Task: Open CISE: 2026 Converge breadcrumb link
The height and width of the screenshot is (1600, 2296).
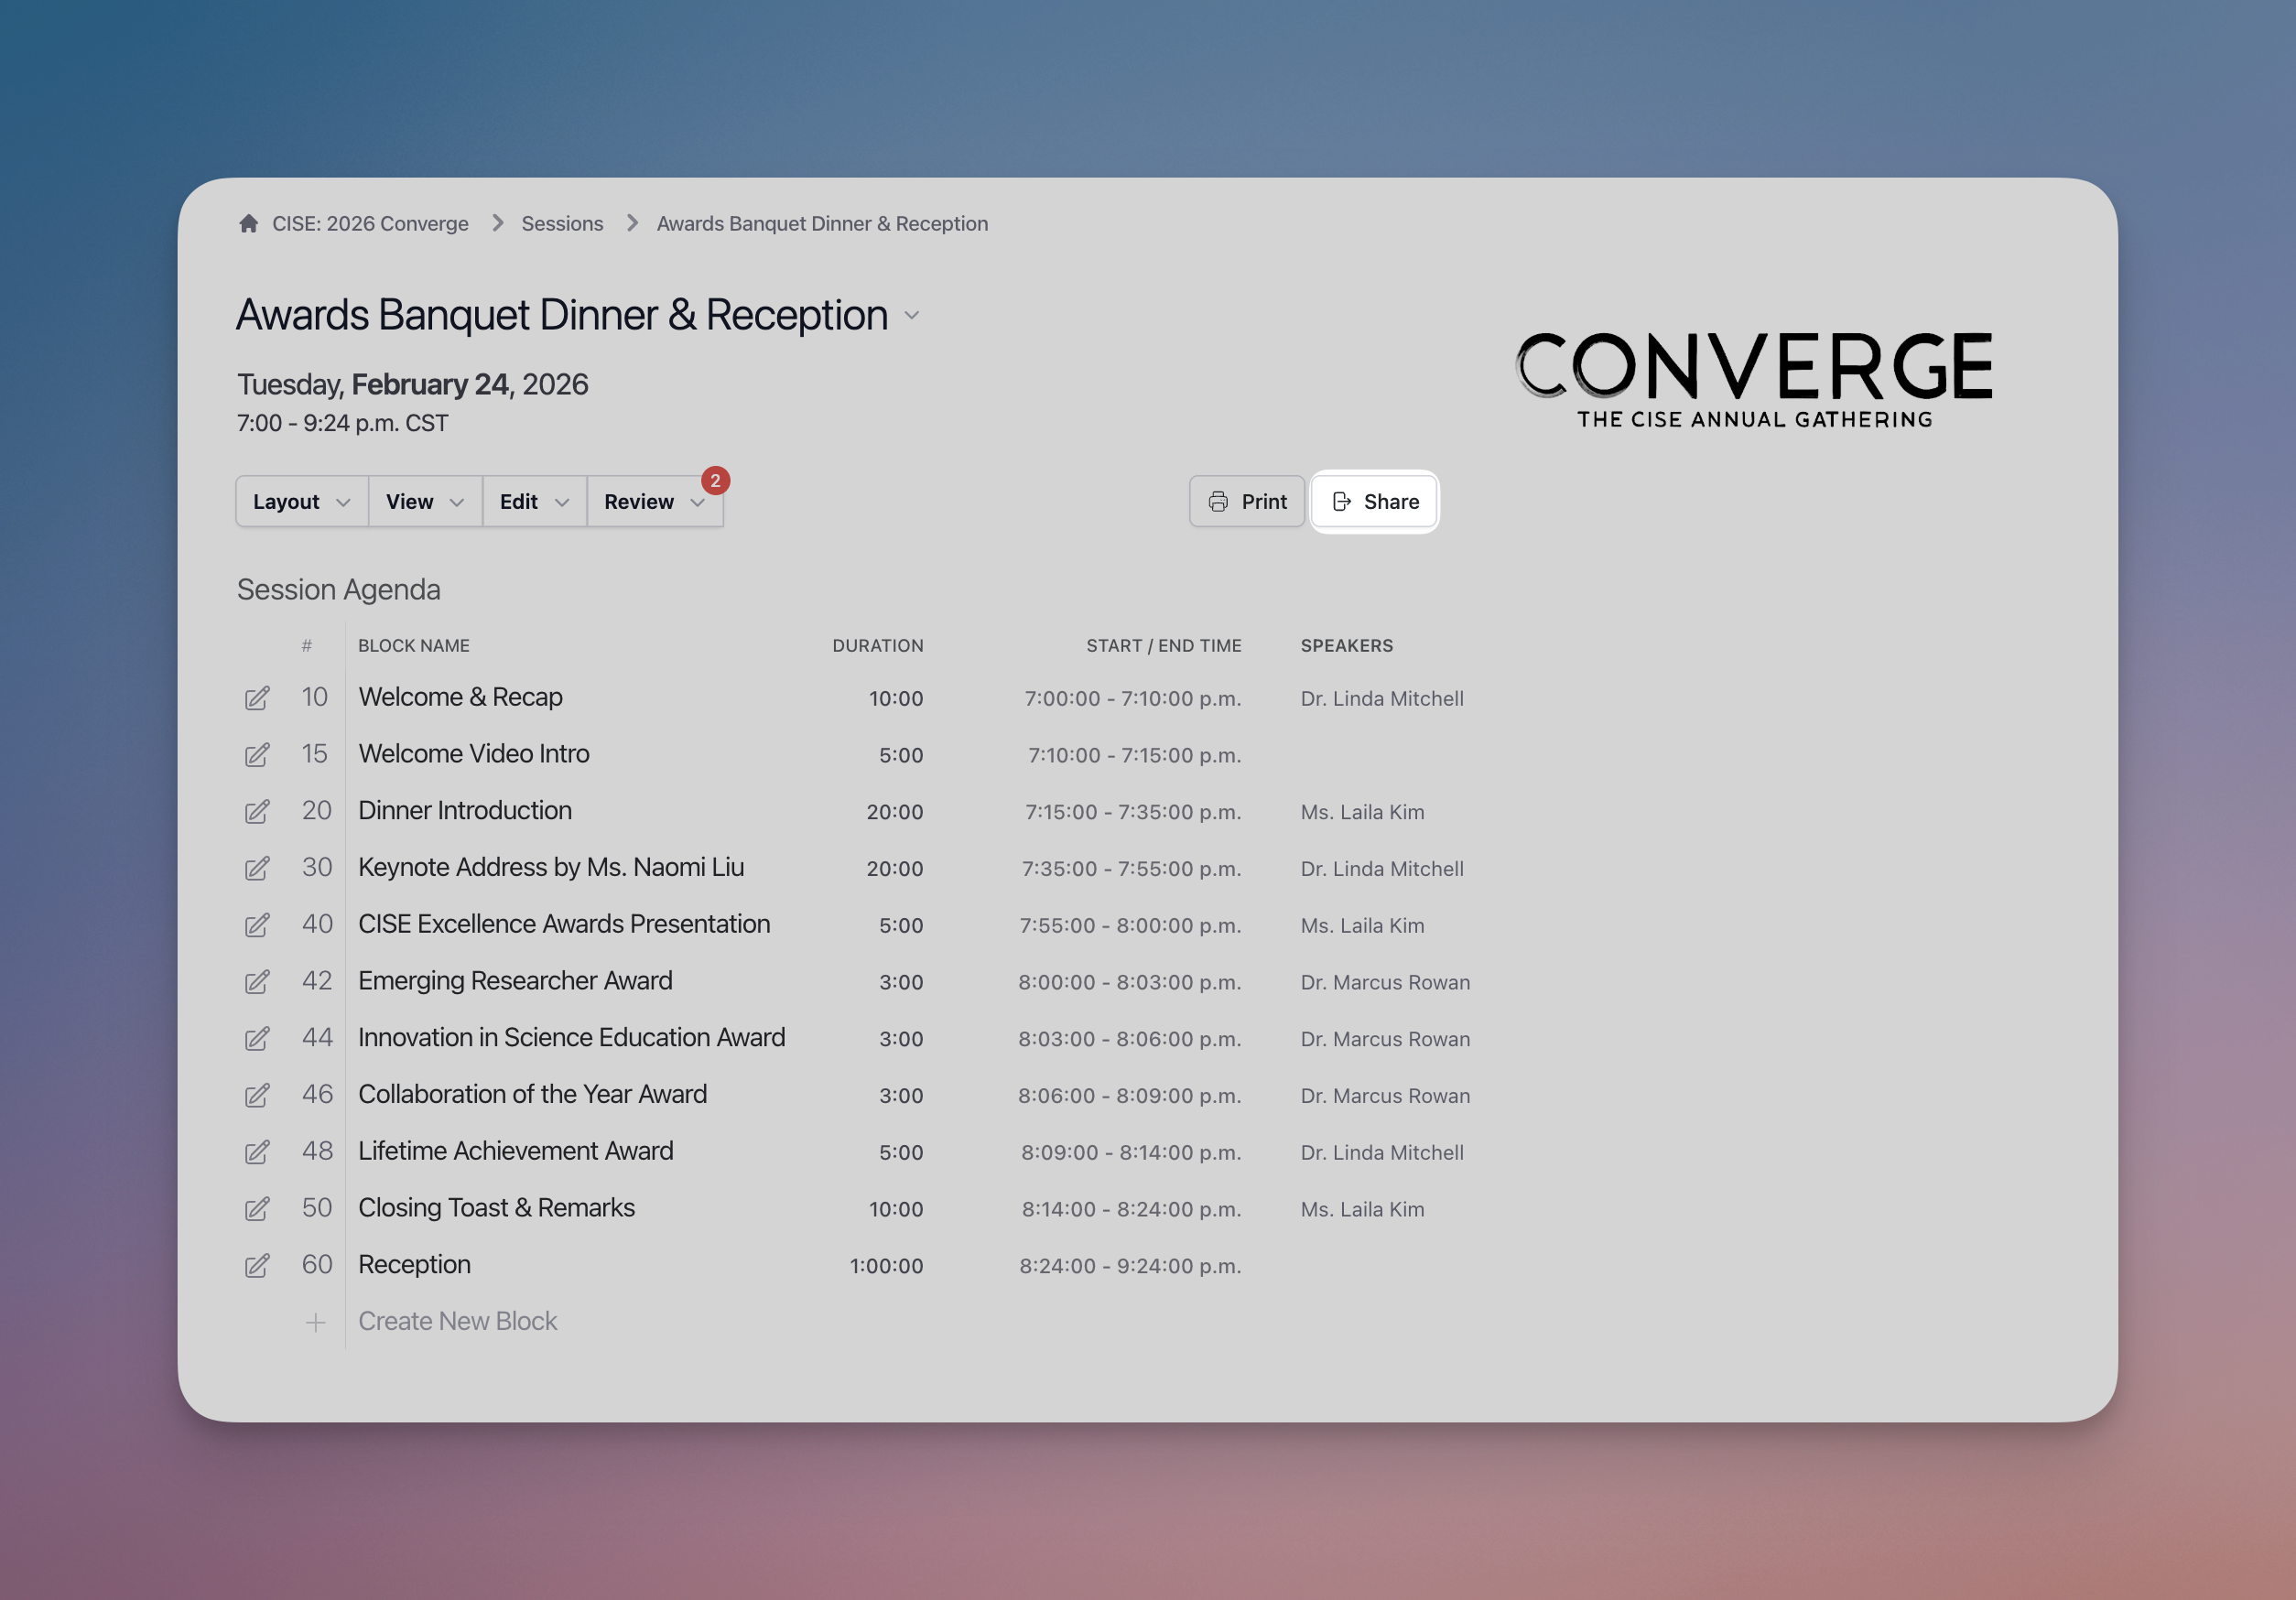Action: pyautogui.click(x=370, y=224)
